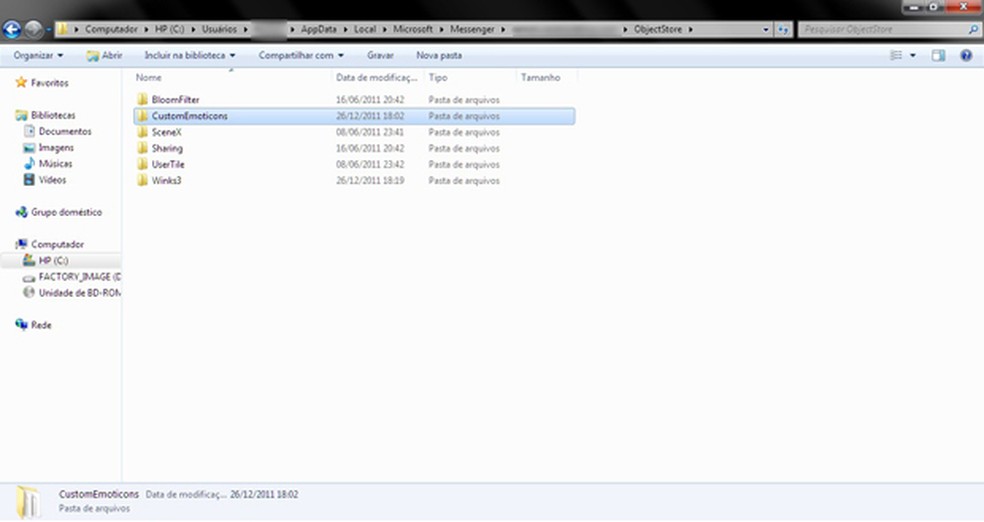This screenshot has height=522, width=984.
Task: Click the UserTile folder name
Action: (x=168, y=164)
